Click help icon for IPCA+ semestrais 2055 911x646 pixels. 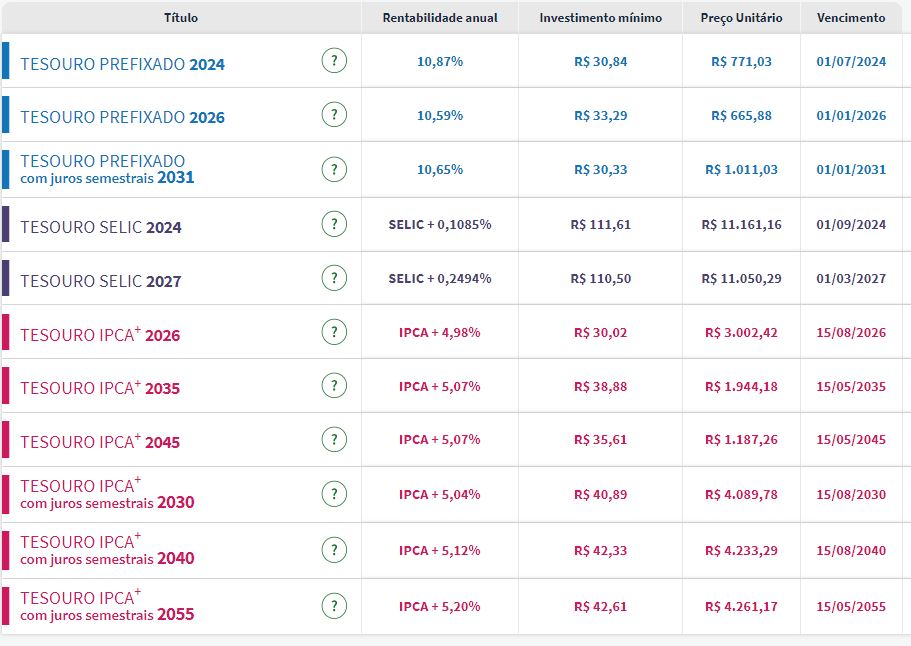tap(334, 606)
